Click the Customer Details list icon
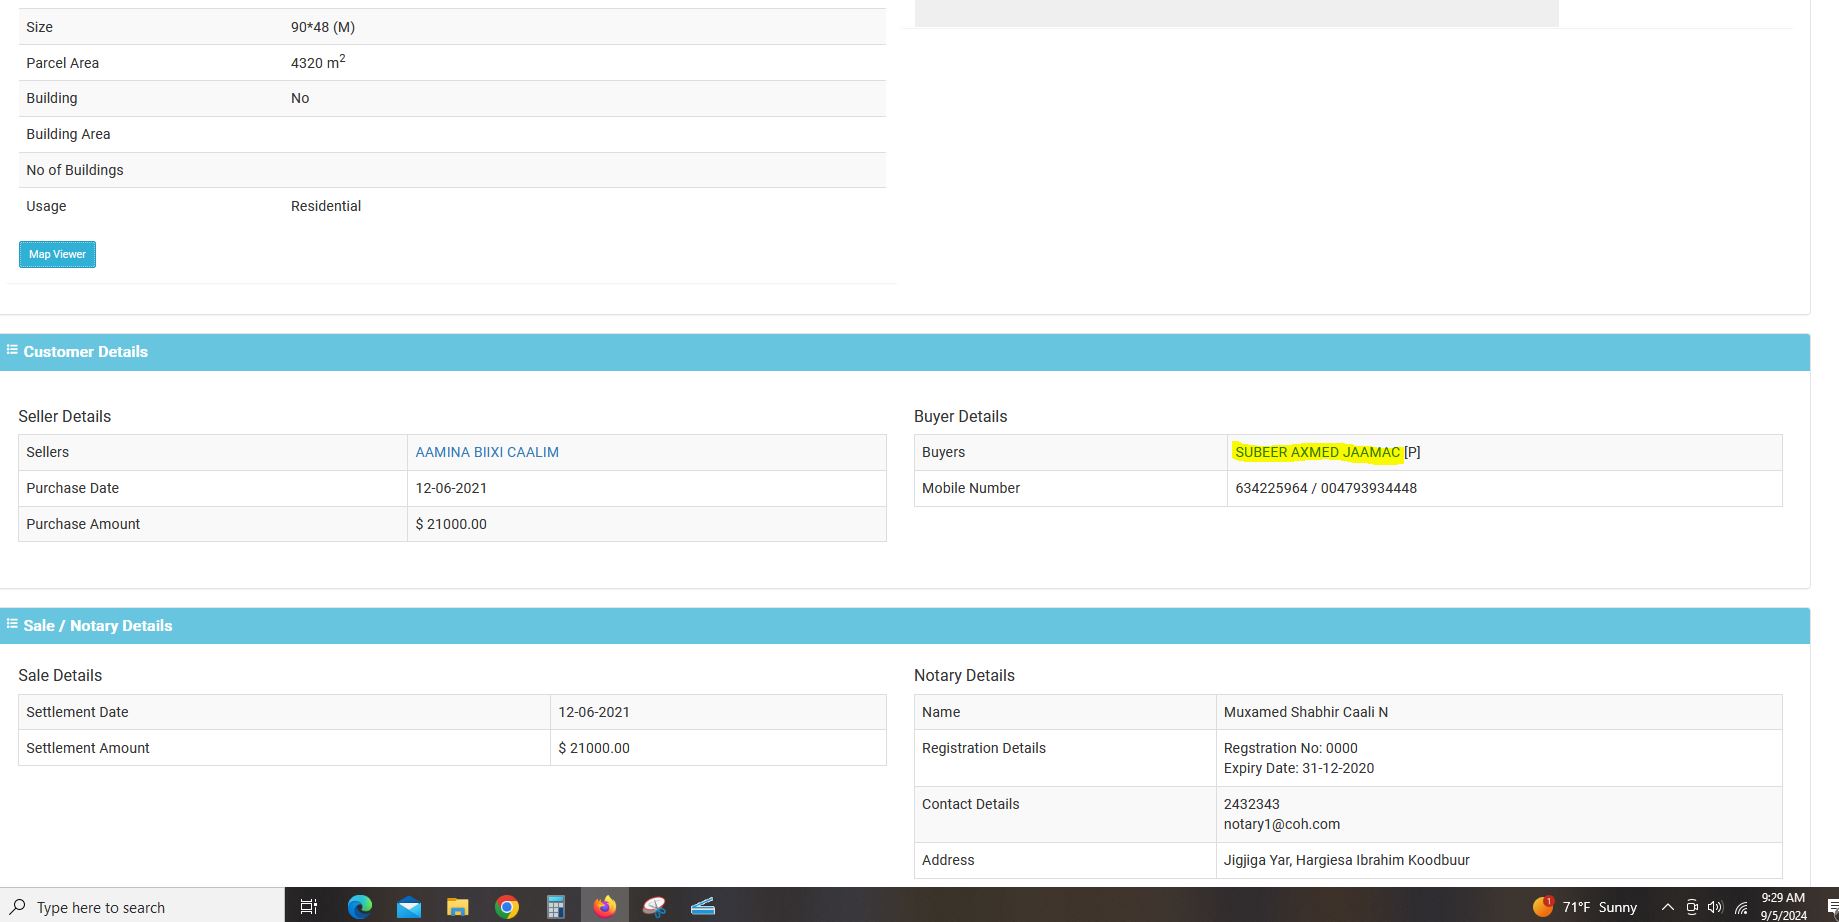Image resolution: width=1839 pixels, height=922 pixels. coord(12,350)
